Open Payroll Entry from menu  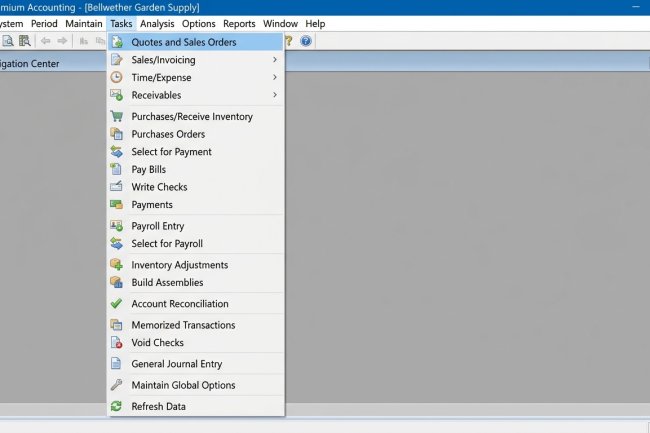coord(196,226)
